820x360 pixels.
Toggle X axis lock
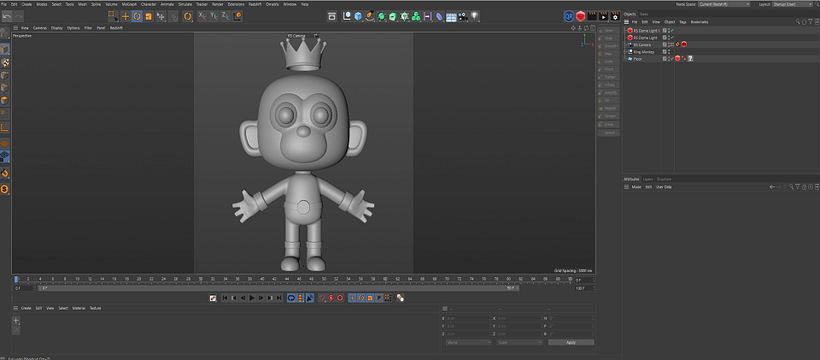[x=202, y=16]
